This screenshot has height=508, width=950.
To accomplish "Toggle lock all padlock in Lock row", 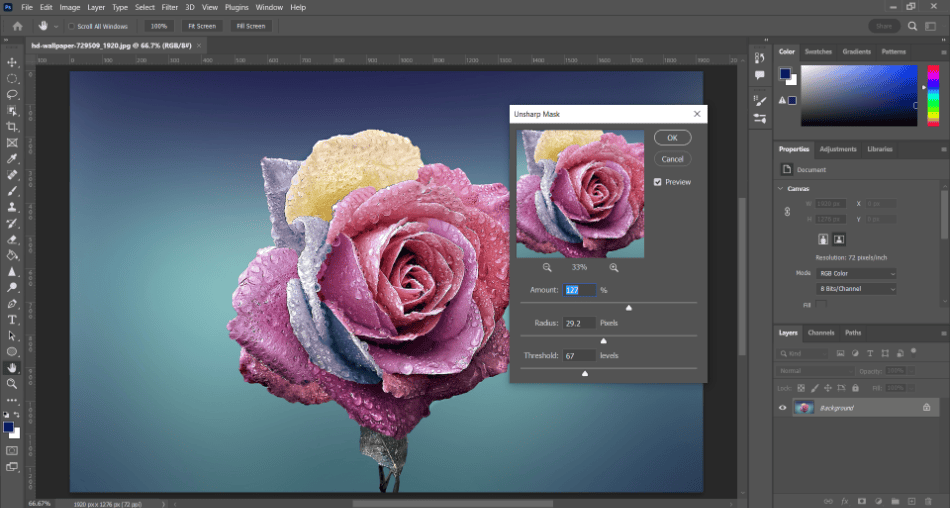I will pyautogui.click(x=855, y=388).
